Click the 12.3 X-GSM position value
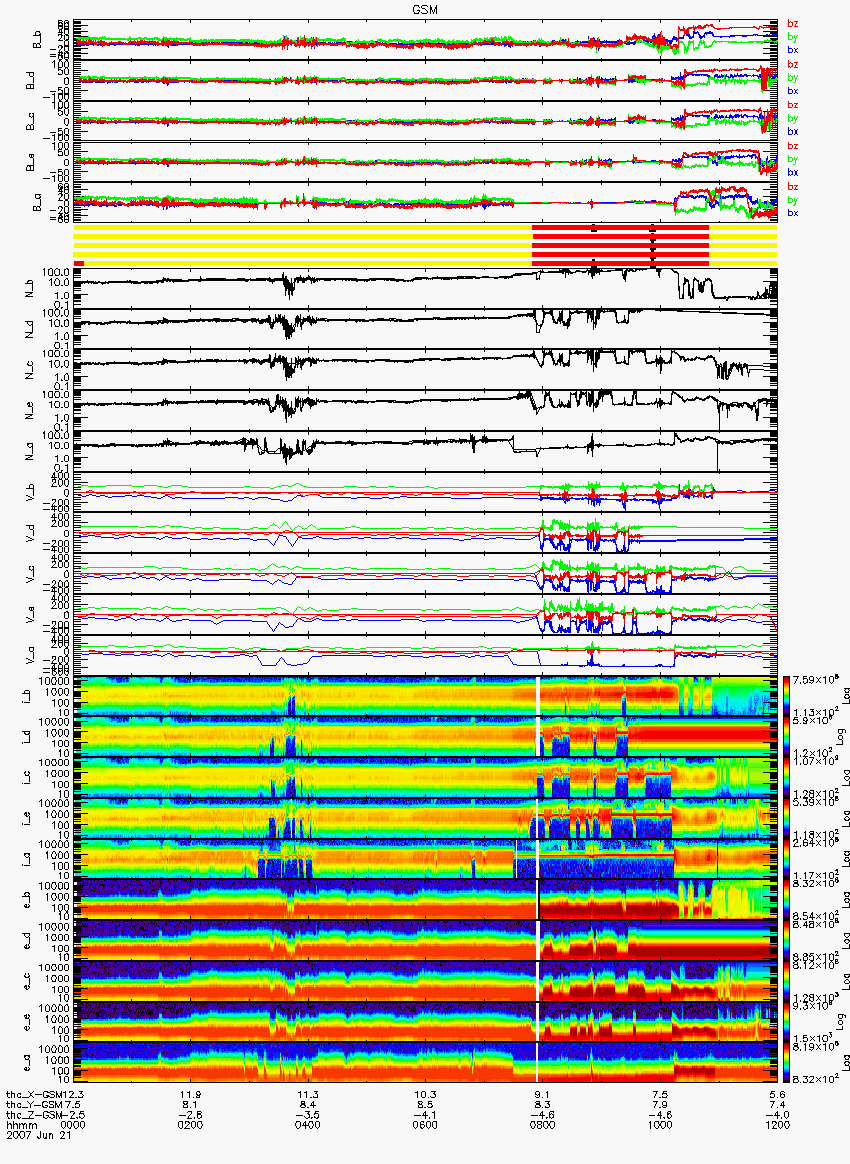The width and height of the screenshot is (850, 1164). point(74,1095)
